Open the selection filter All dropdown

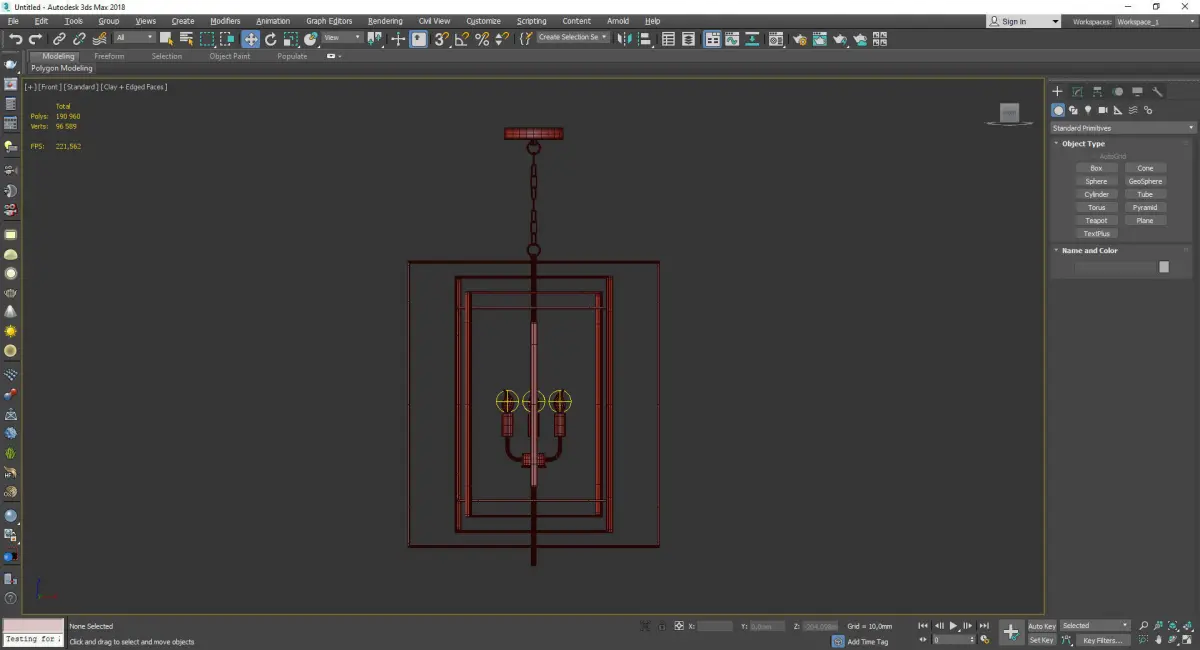tap(134, 38)
